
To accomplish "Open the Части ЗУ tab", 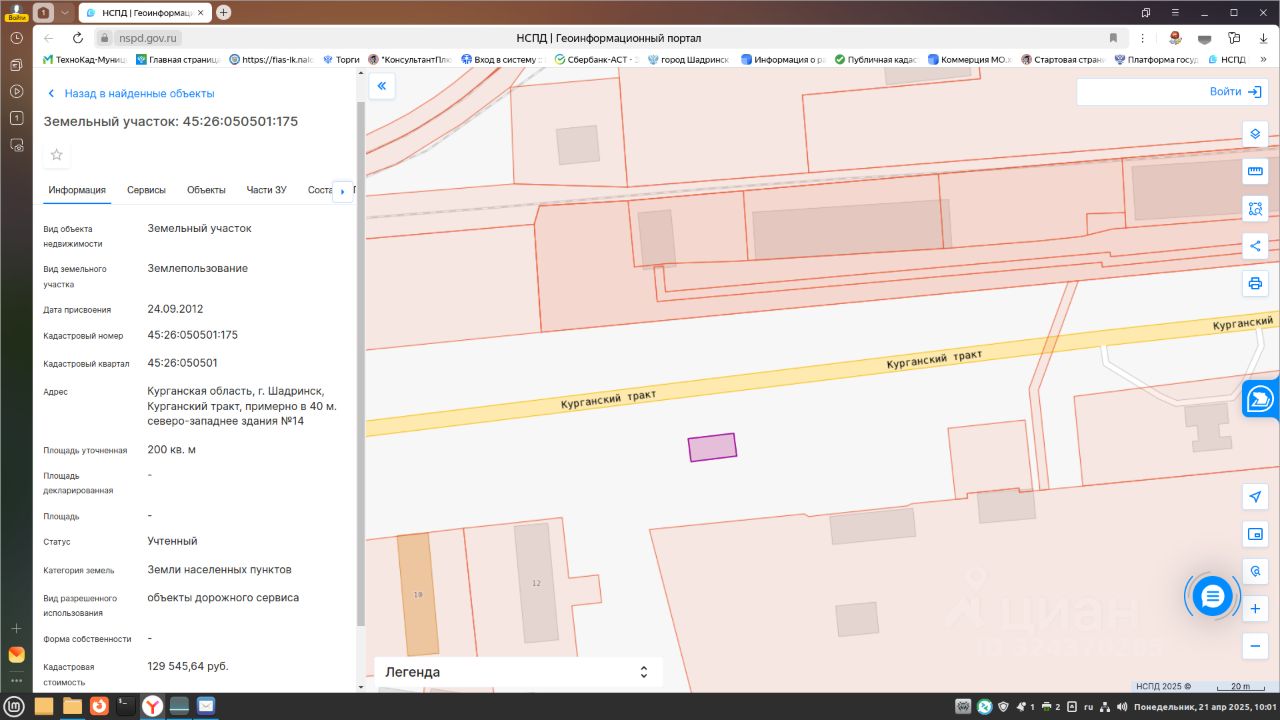I will [x=266, y=190].
